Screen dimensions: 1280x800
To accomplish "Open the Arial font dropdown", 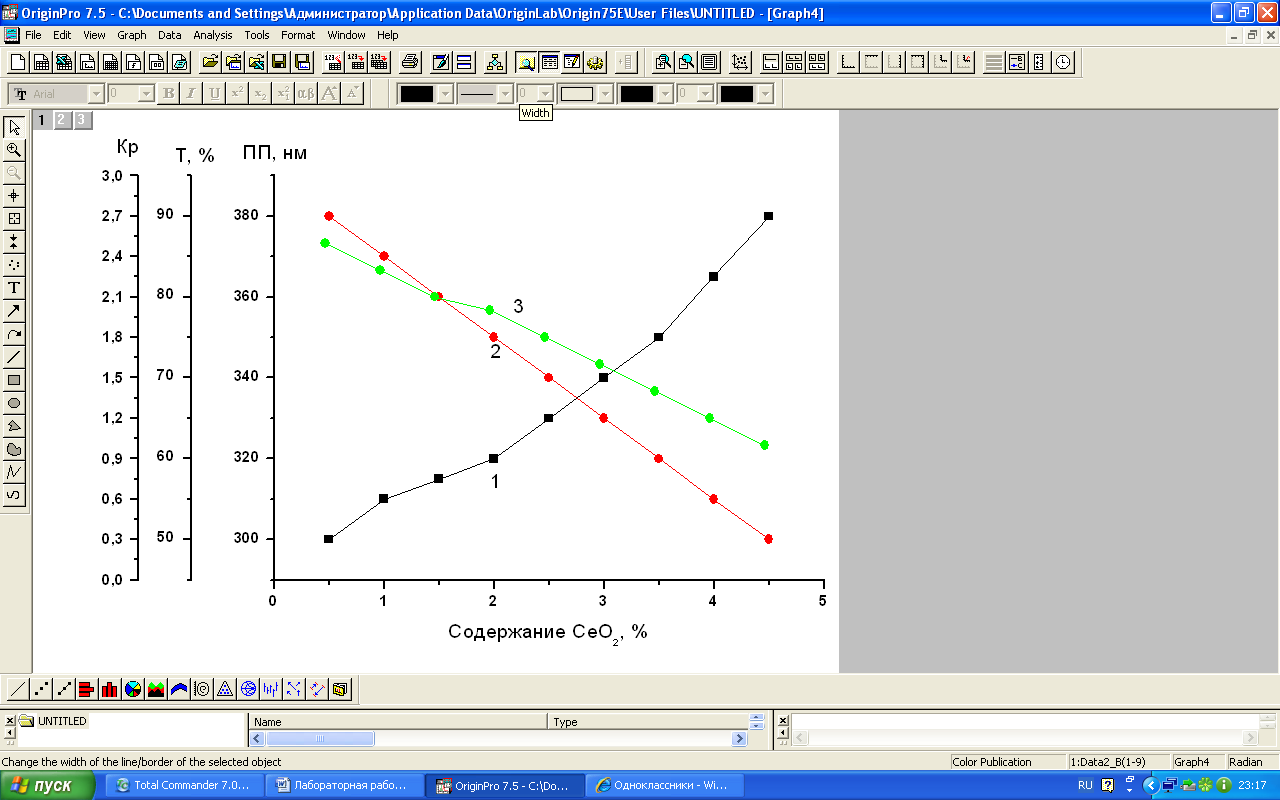I will tap(96, 93).
